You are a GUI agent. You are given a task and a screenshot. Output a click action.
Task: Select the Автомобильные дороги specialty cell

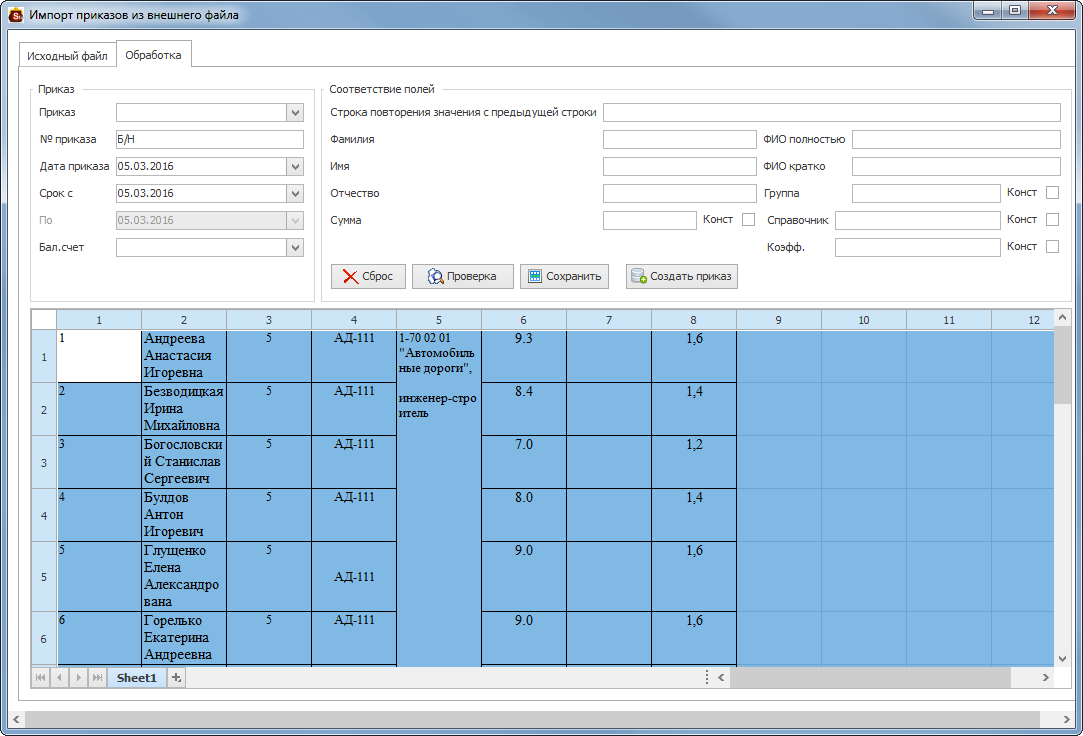coord(439,498)
